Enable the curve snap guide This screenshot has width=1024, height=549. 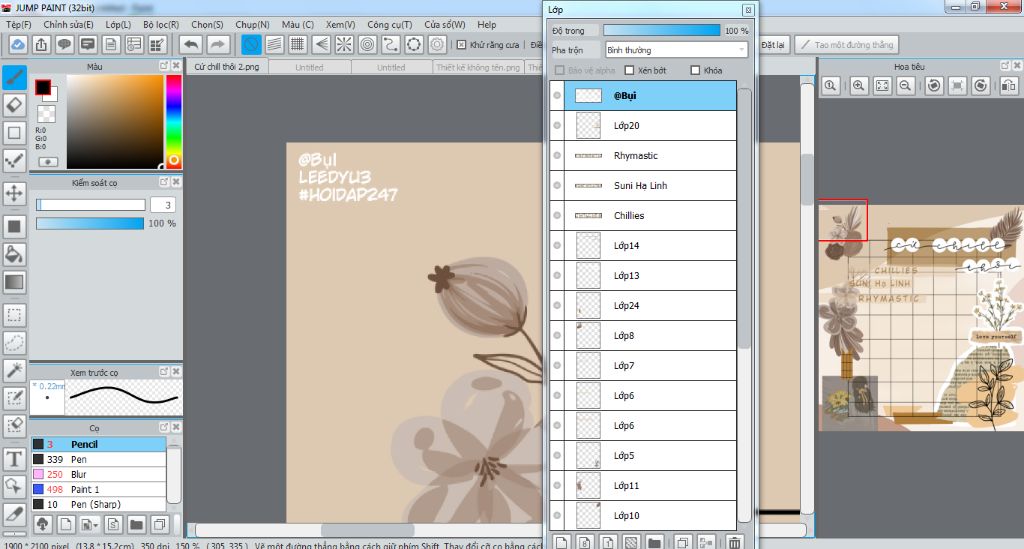[391, 44]
